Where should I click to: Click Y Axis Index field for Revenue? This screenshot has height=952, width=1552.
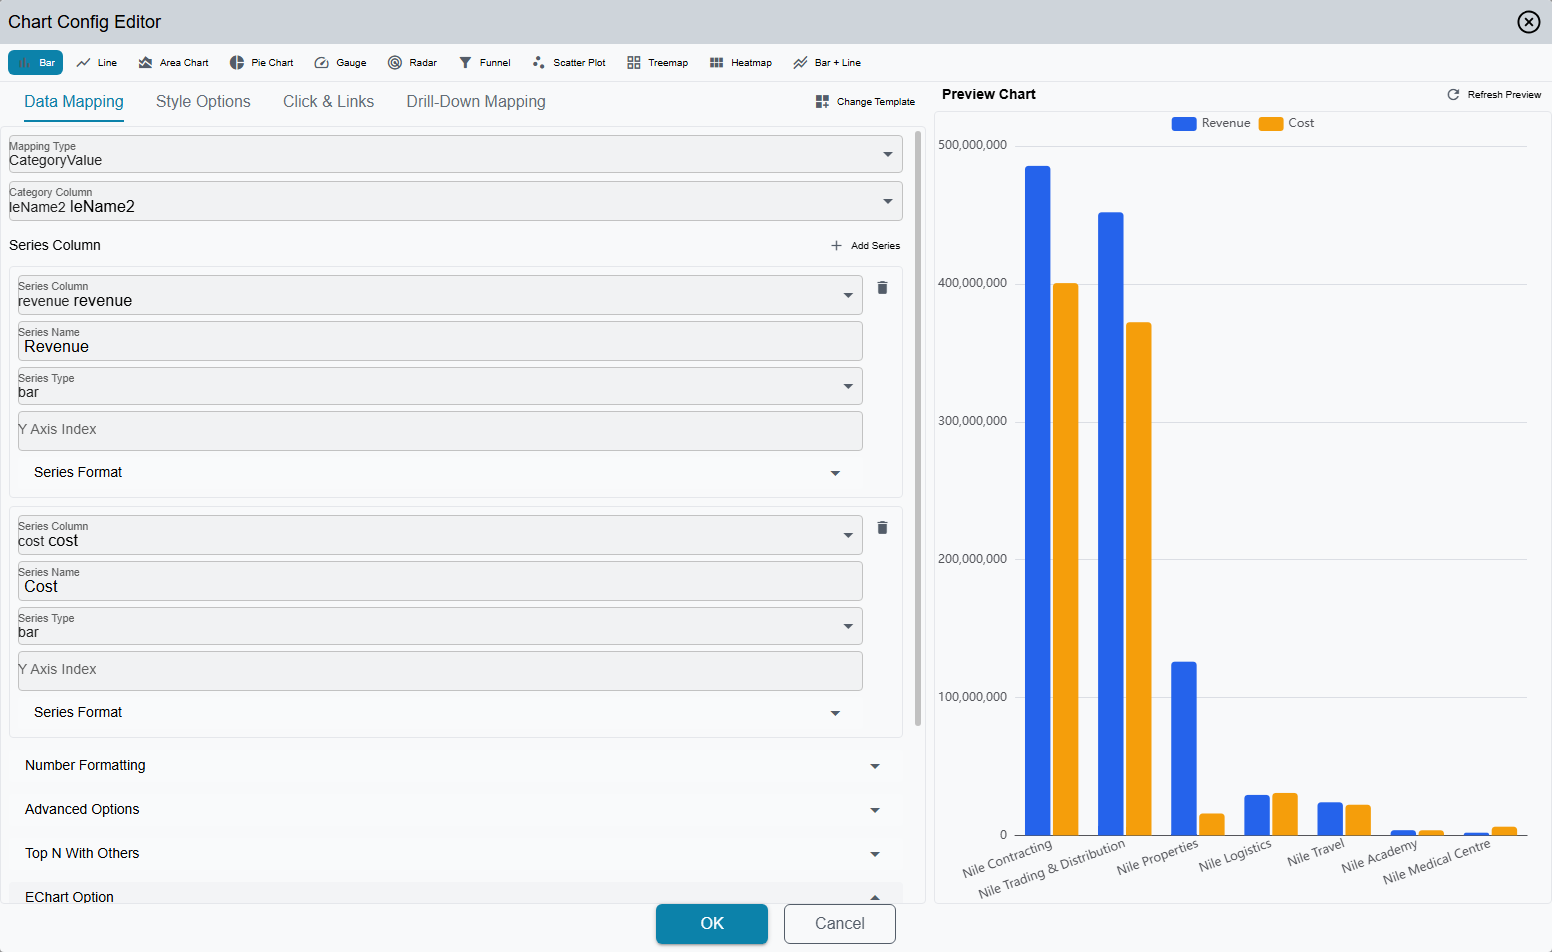click(440, 431)
